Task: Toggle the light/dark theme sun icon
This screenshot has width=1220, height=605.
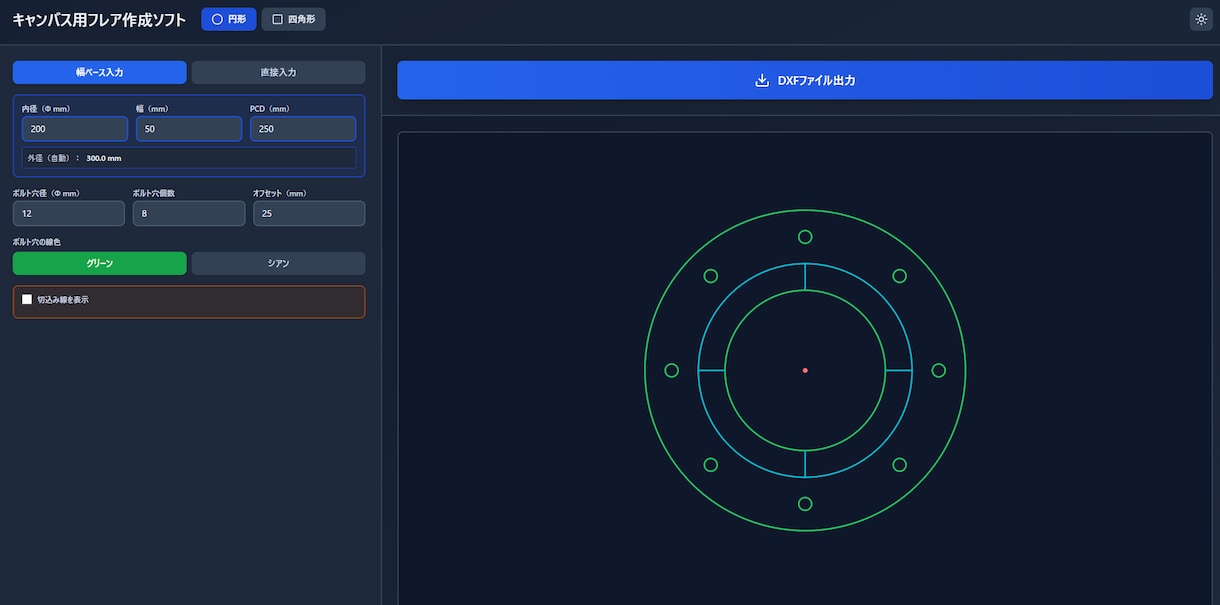Action: [x=1201, y=19]
